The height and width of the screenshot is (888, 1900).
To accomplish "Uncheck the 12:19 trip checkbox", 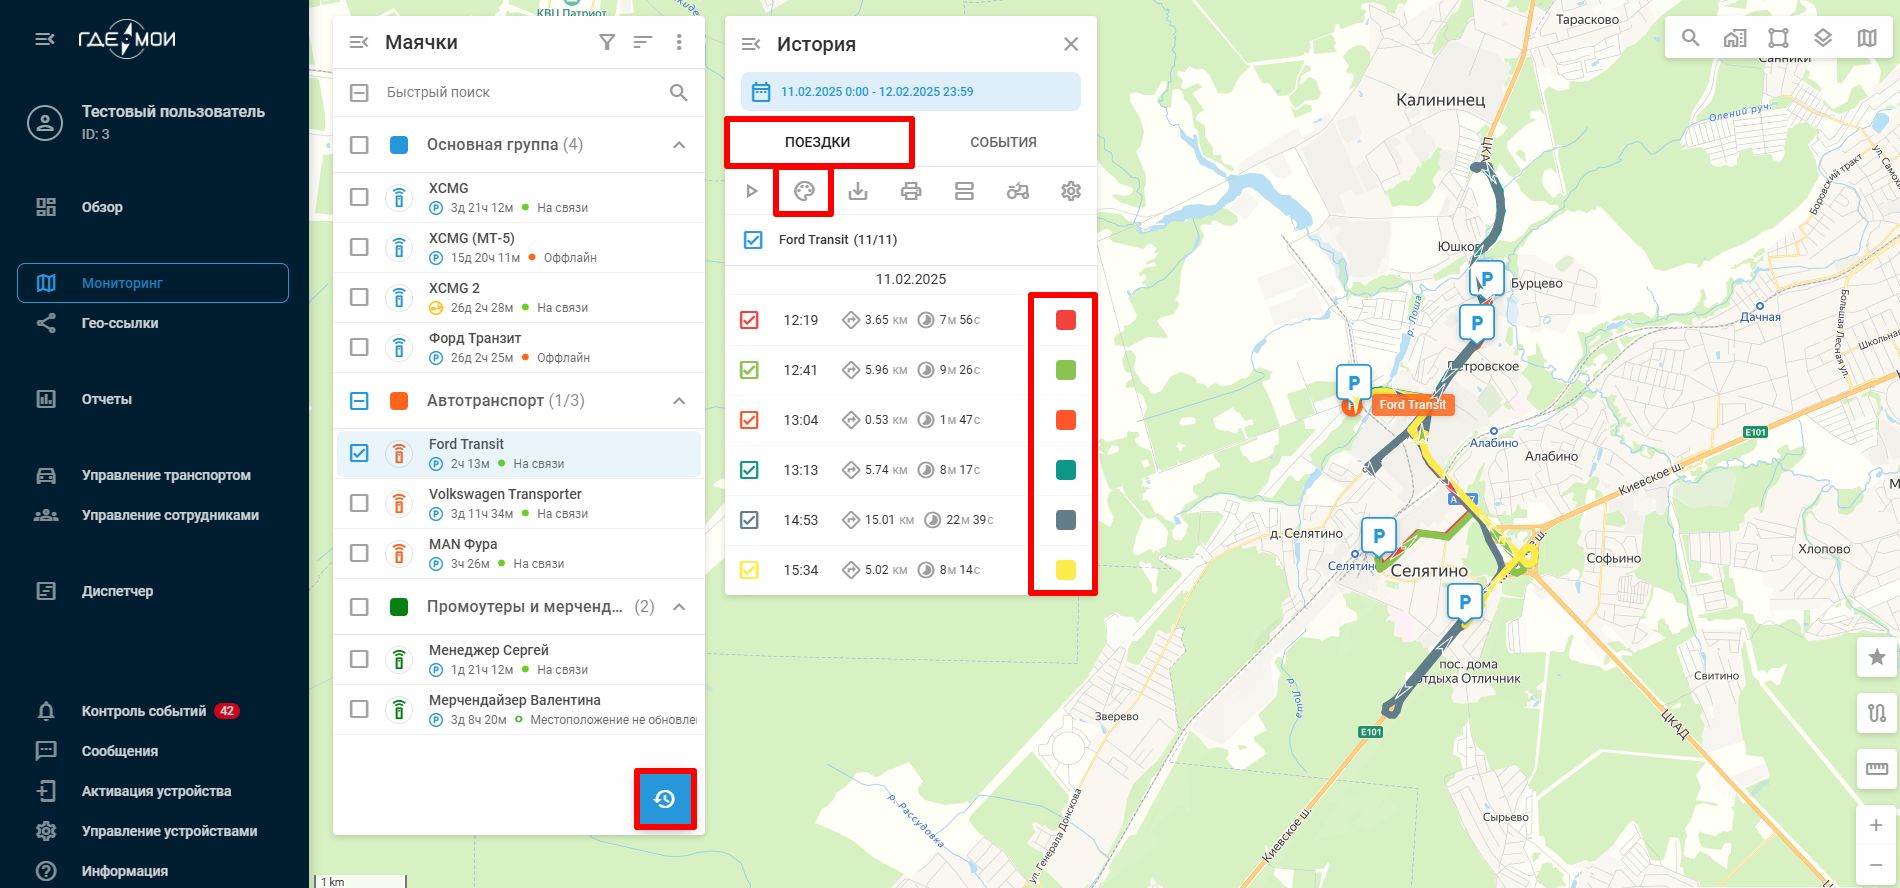I will point(749,320).
